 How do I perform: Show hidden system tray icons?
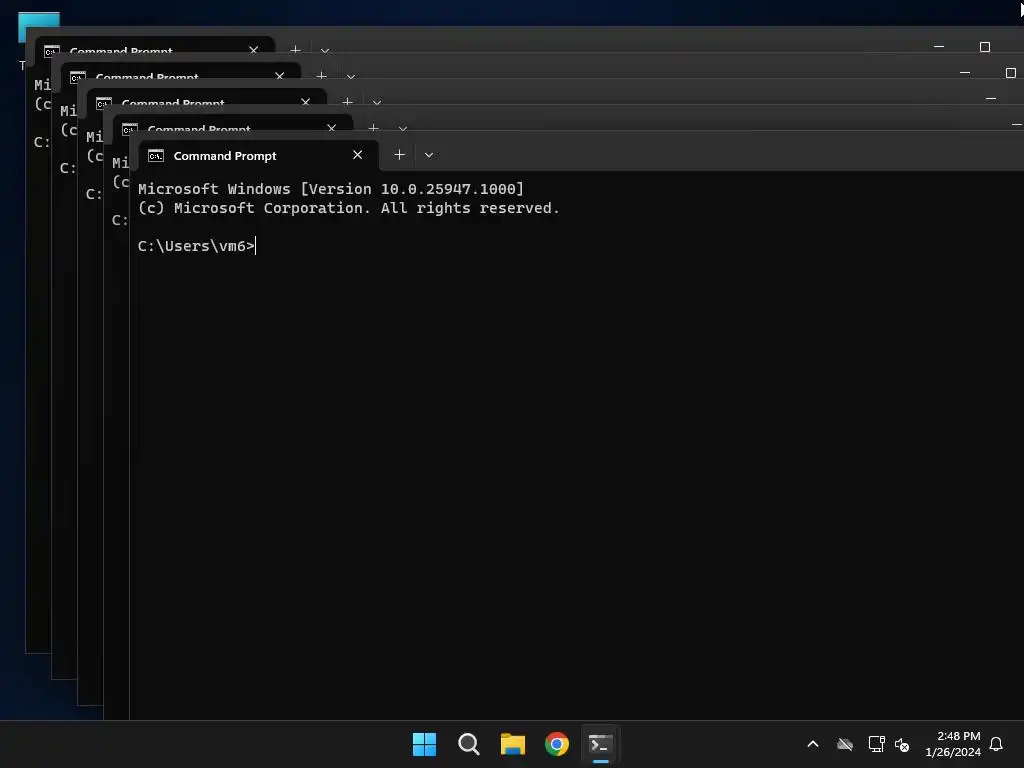(813, 744)
